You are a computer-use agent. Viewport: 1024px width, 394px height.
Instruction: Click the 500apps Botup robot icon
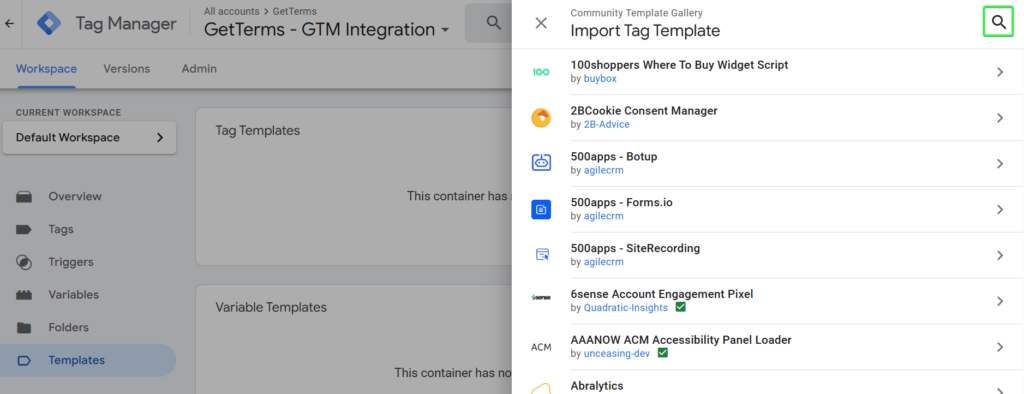[541, 163]
